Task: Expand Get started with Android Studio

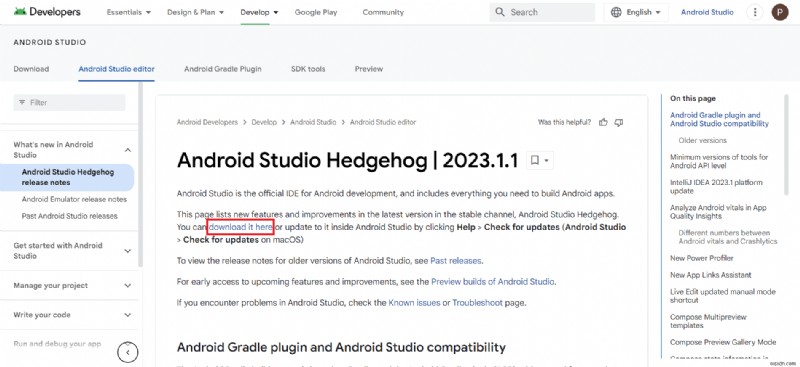Action: [x=128, y=251]
